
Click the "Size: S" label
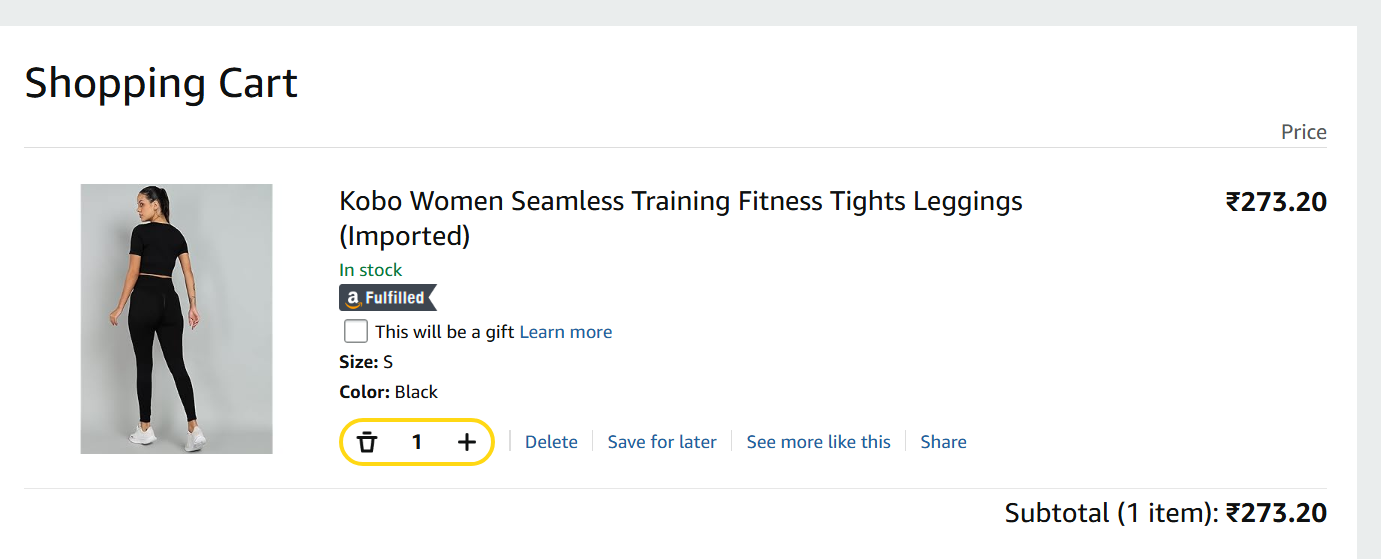pos(366,362)
